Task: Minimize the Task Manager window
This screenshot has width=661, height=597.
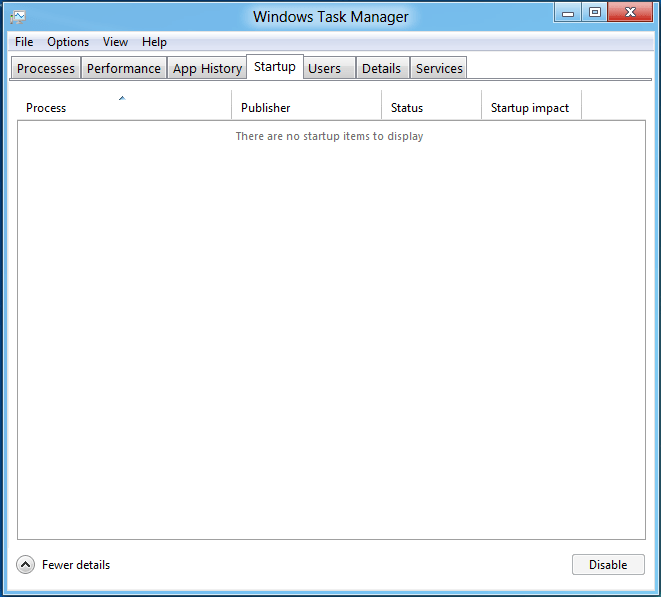Action: [x=568, y=12]
